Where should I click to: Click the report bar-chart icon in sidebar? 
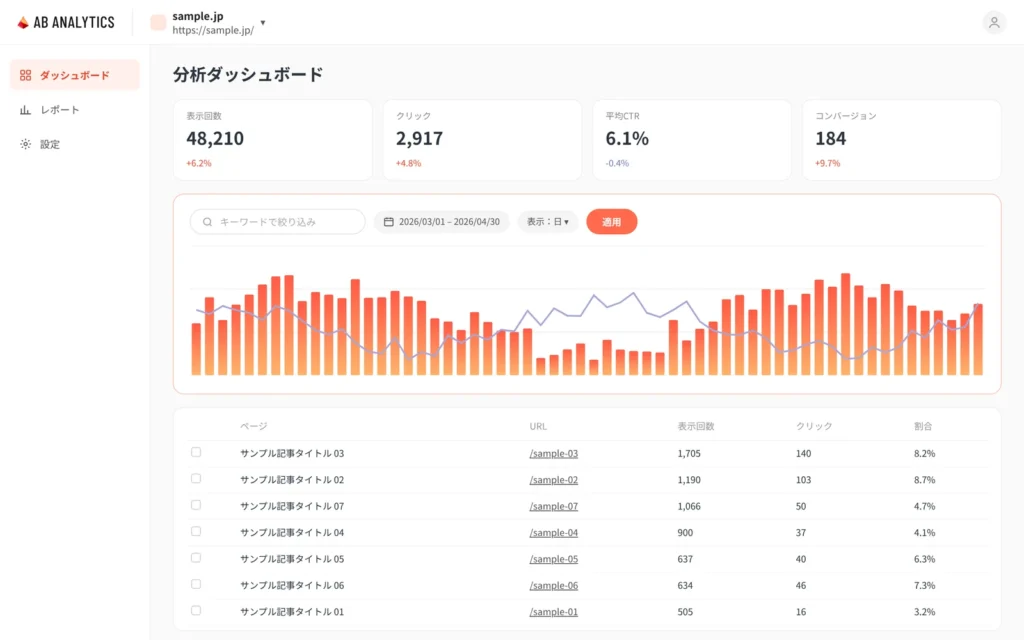coord(25,110)
